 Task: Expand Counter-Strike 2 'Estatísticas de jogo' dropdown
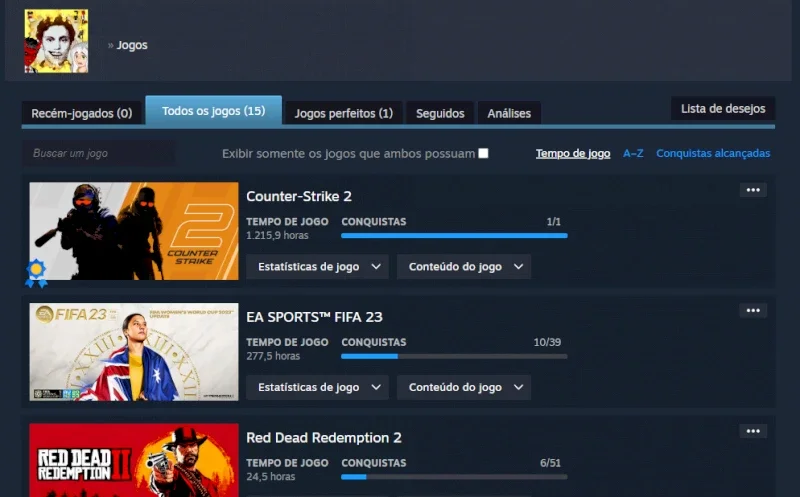click(317, 266)
